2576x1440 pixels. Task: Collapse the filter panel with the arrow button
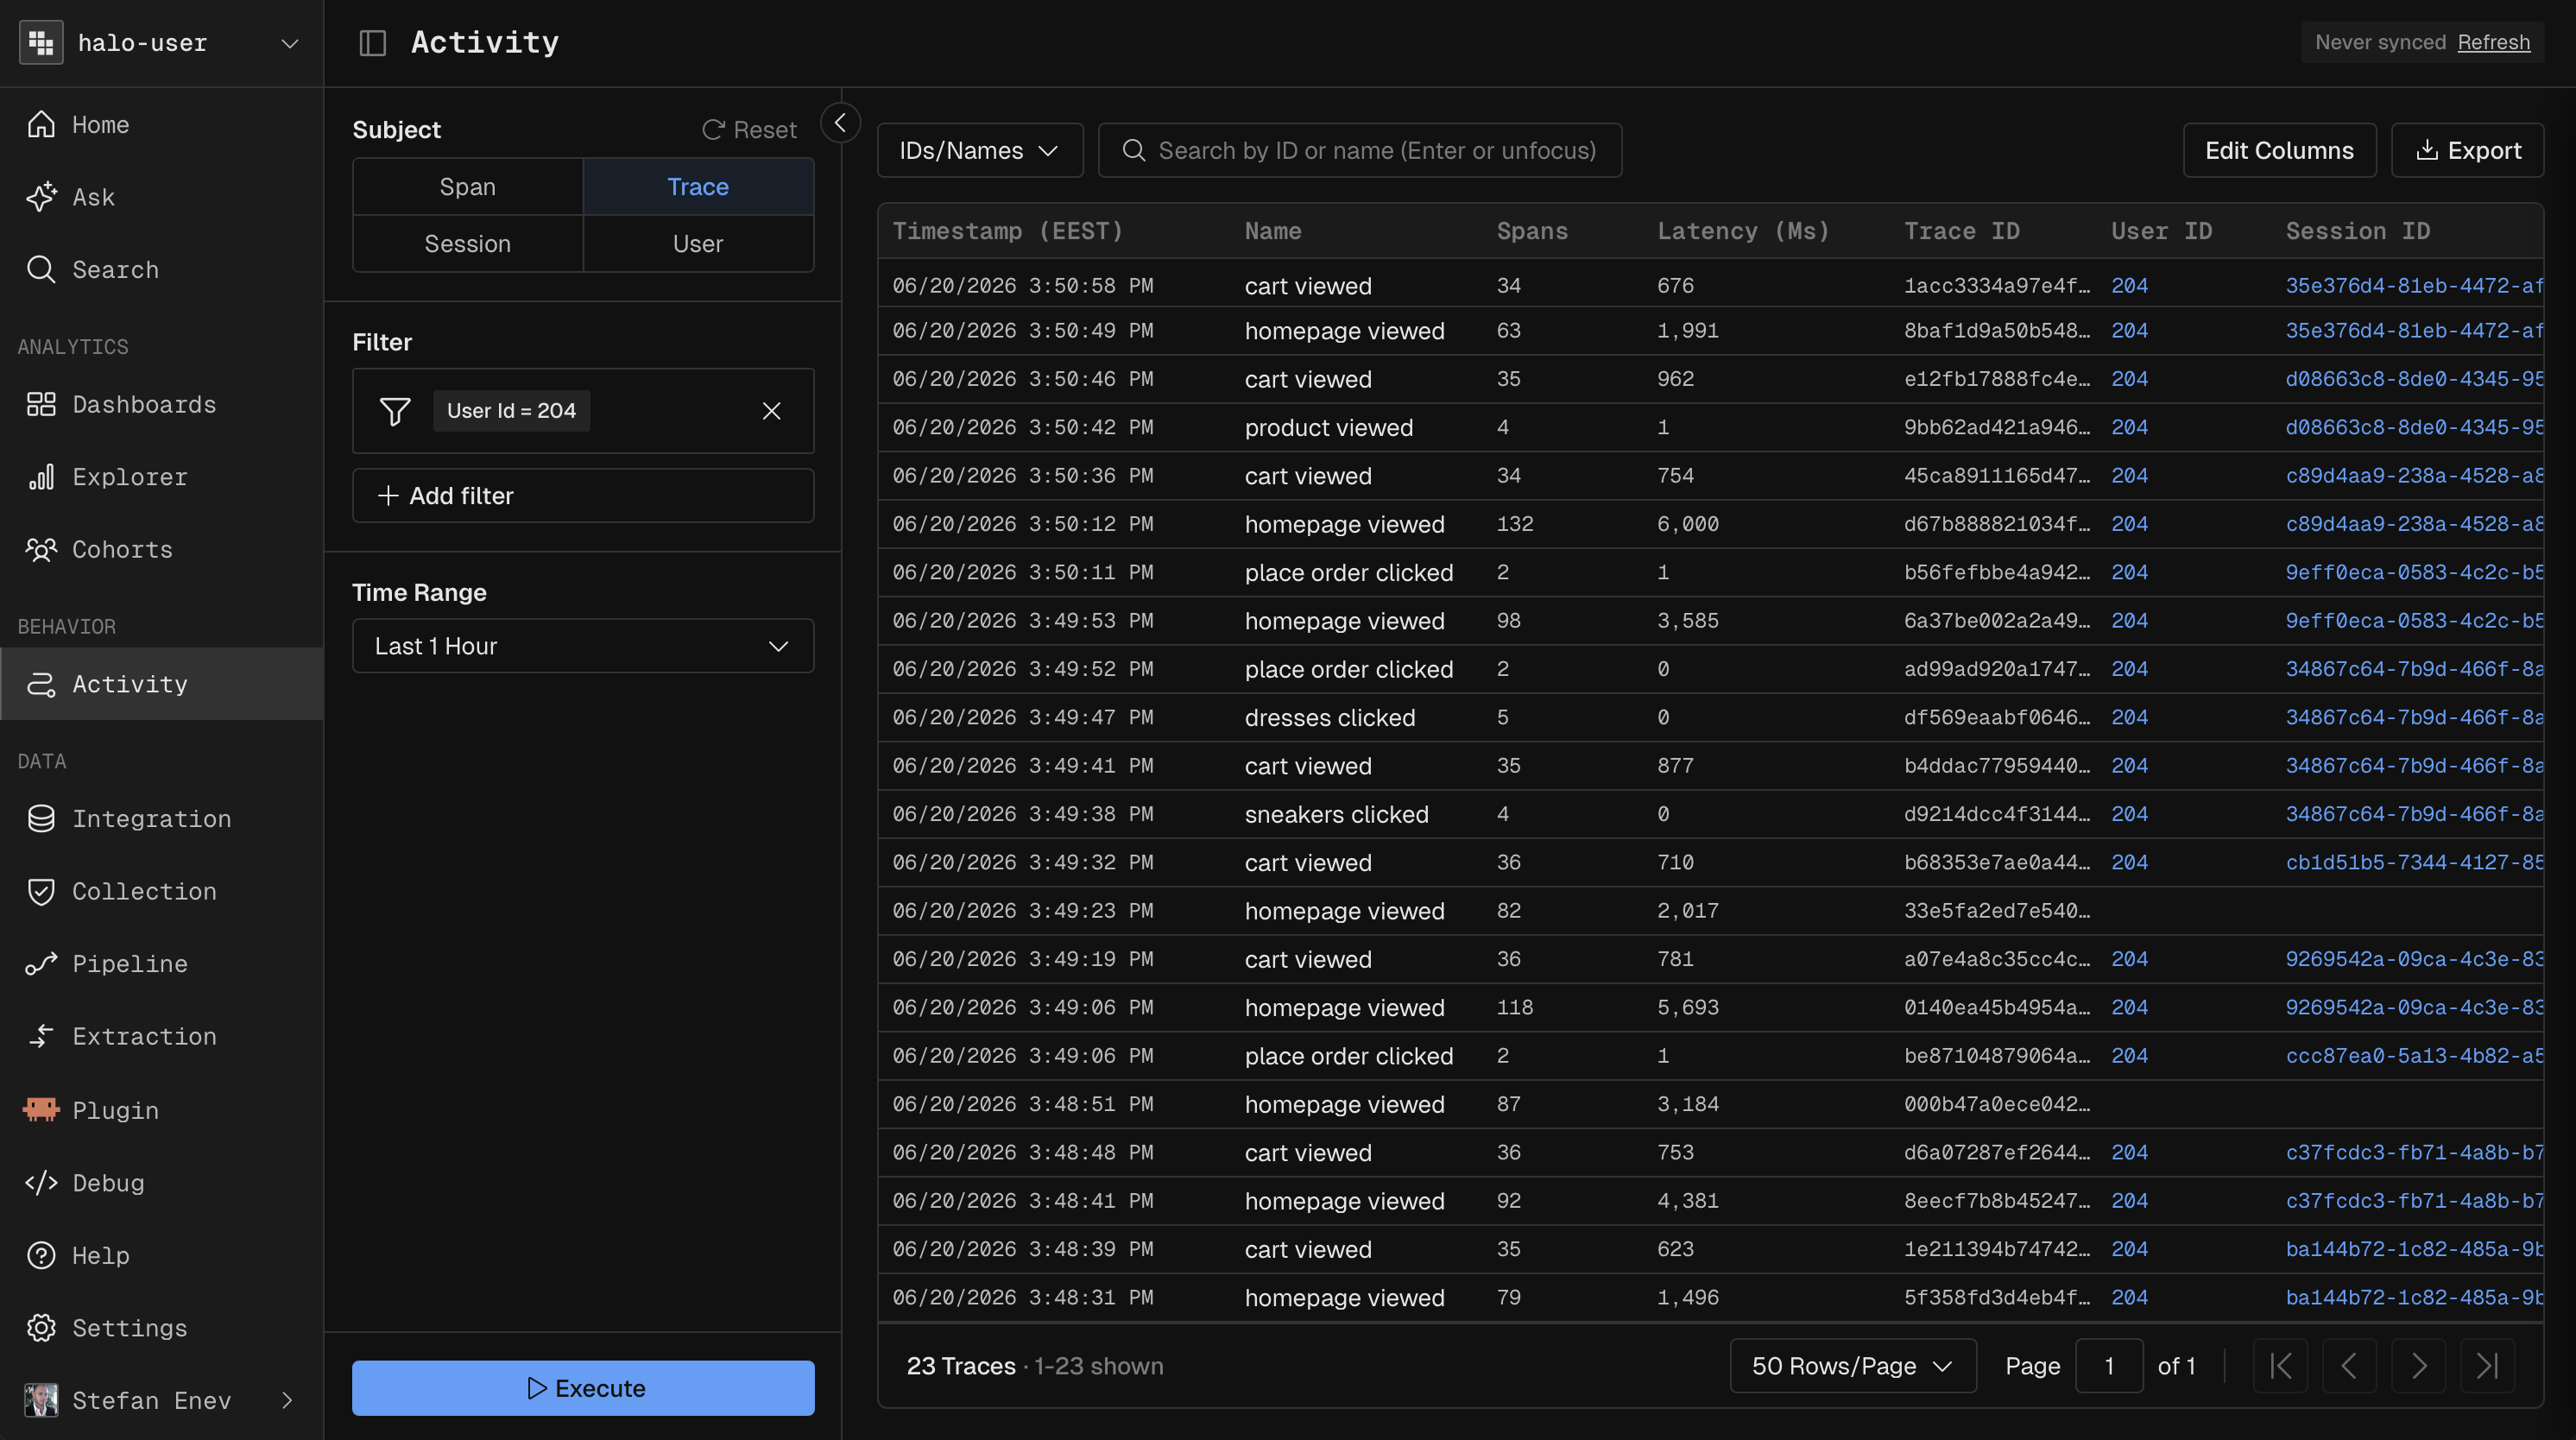pos(840,123)
